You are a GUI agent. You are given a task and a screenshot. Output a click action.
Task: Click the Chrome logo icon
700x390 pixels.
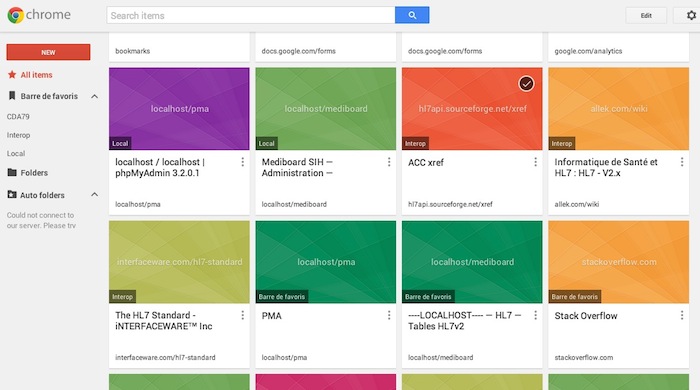pos(16,15)
